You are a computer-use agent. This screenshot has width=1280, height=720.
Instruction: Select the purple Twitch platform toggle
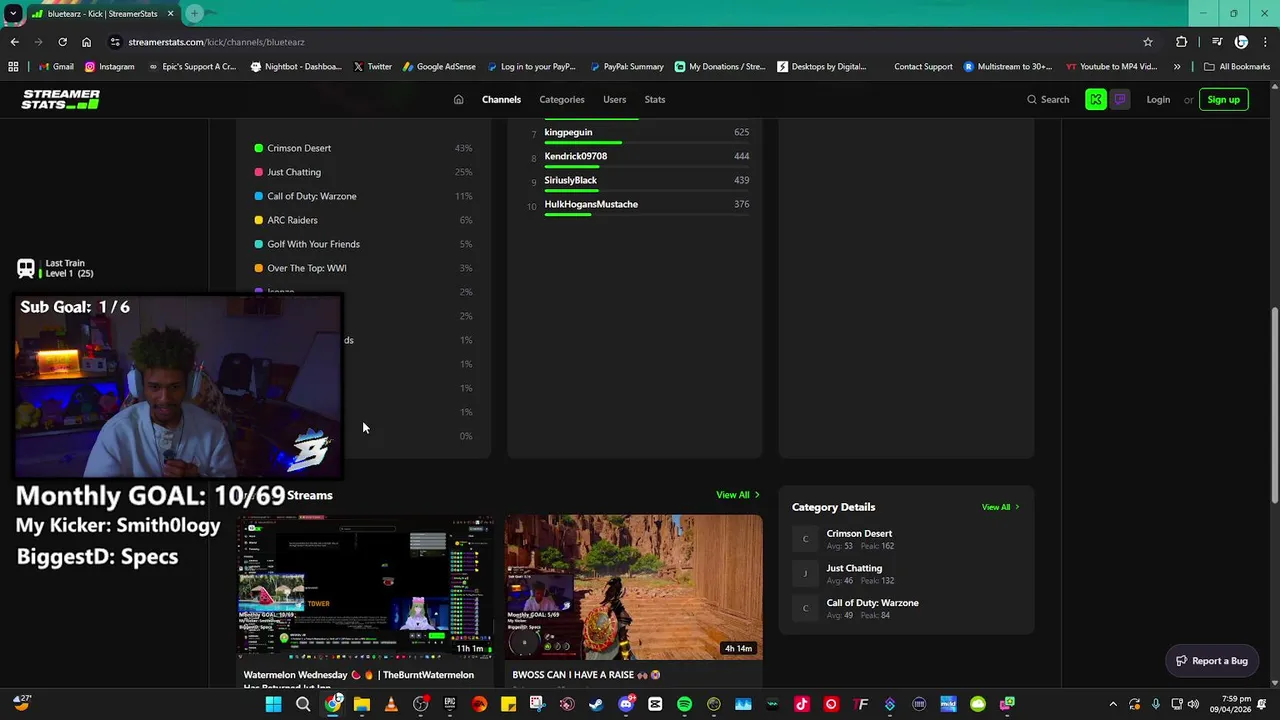click(x=1119, y=99)
